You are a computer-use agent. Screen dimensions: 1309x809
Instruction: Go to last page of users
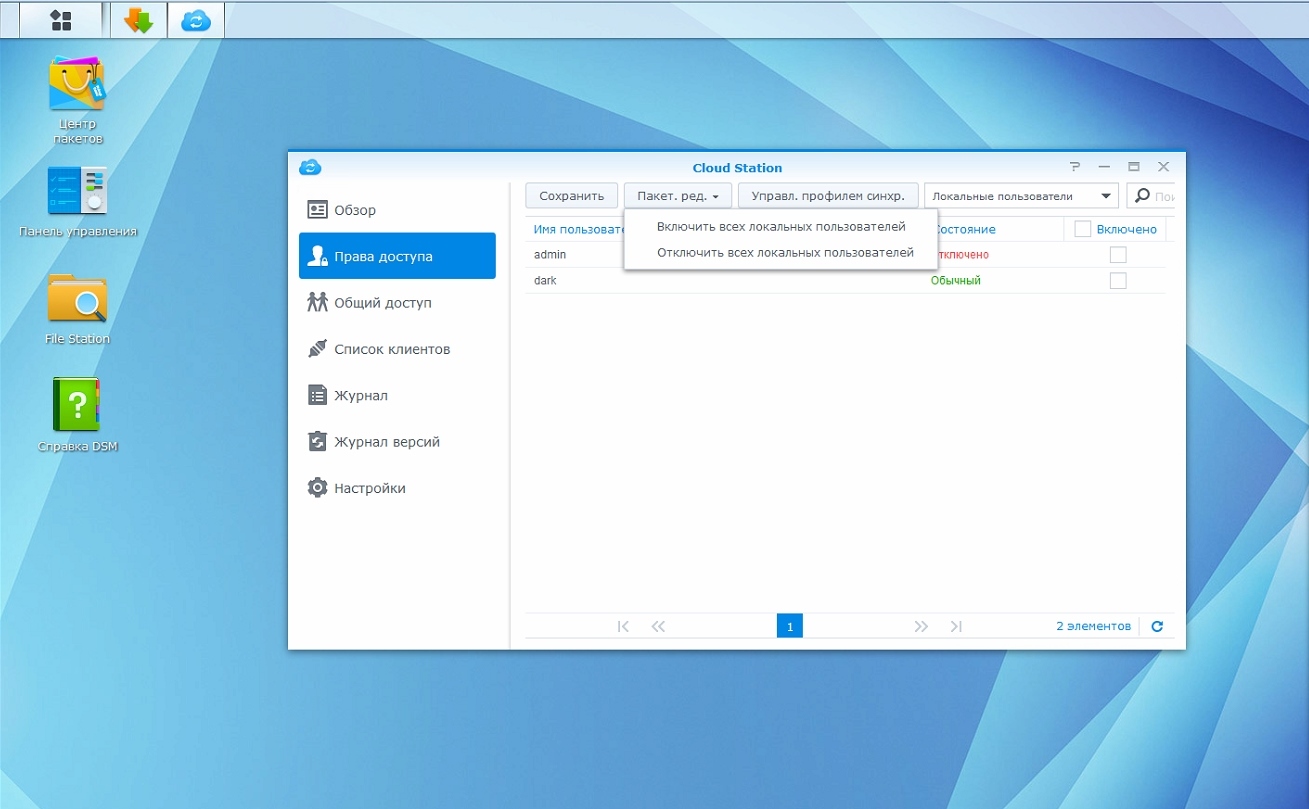[x=956, y=626]
